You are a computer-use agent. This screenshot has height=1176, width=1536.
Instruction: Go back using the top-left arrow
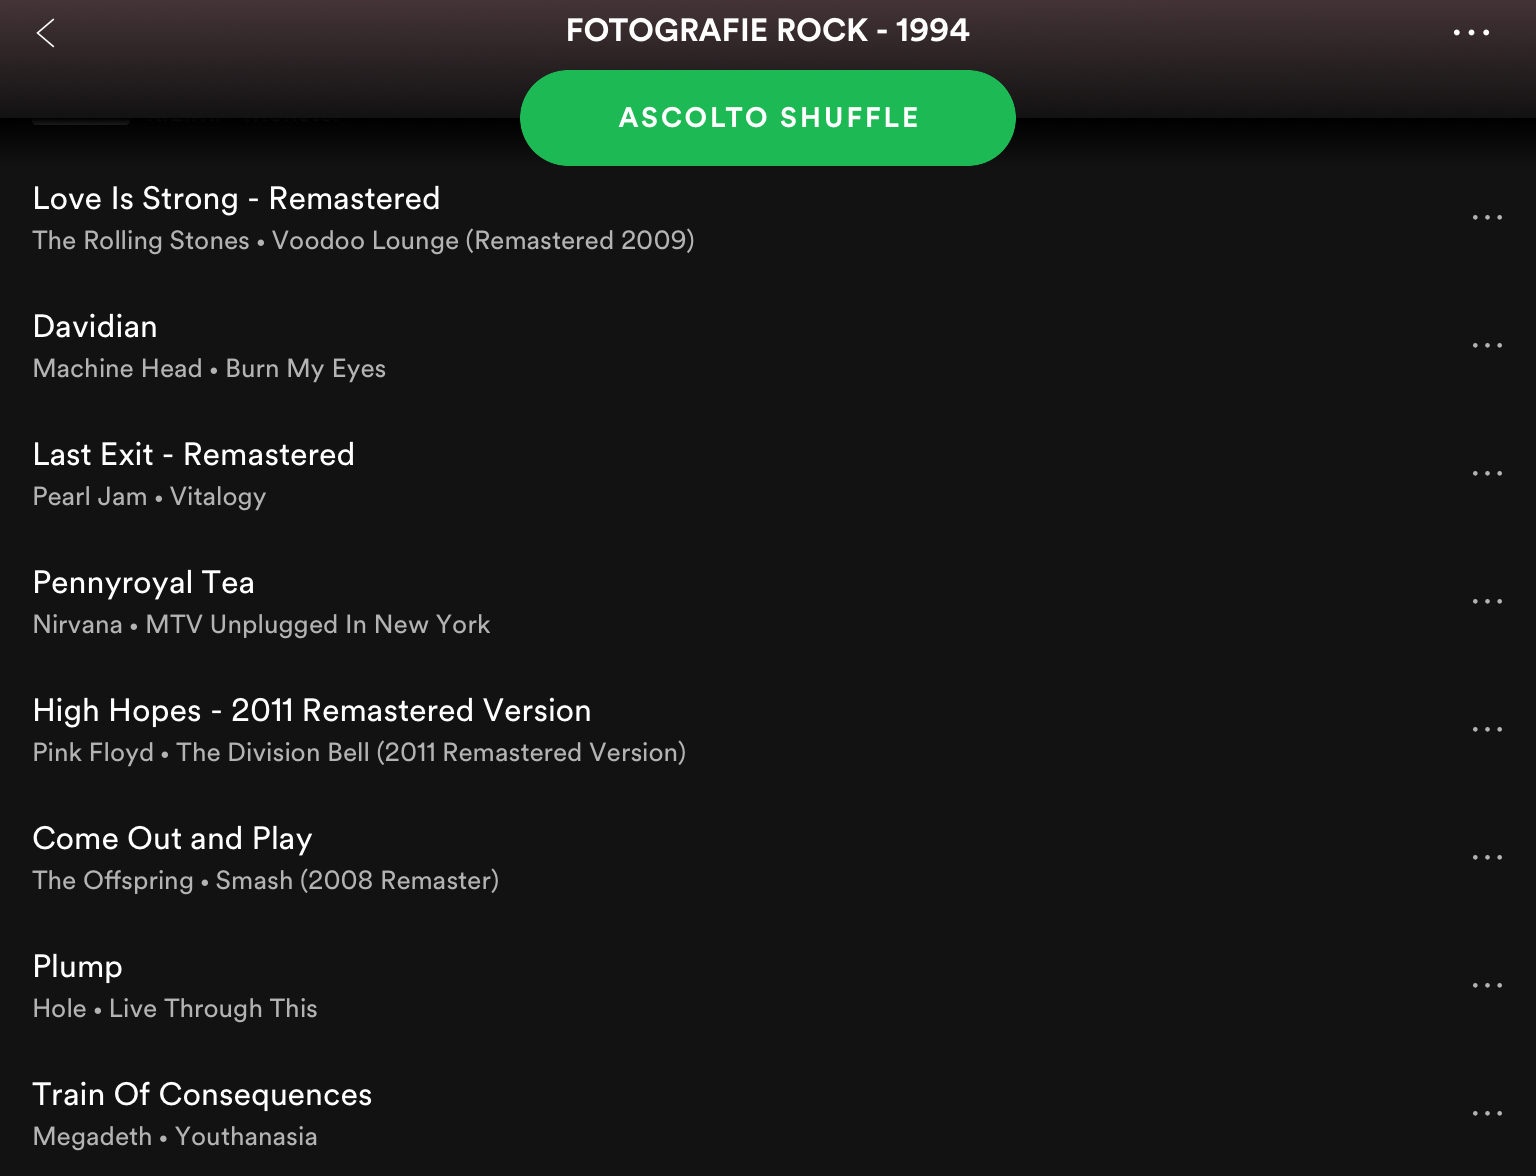point(46,33)
